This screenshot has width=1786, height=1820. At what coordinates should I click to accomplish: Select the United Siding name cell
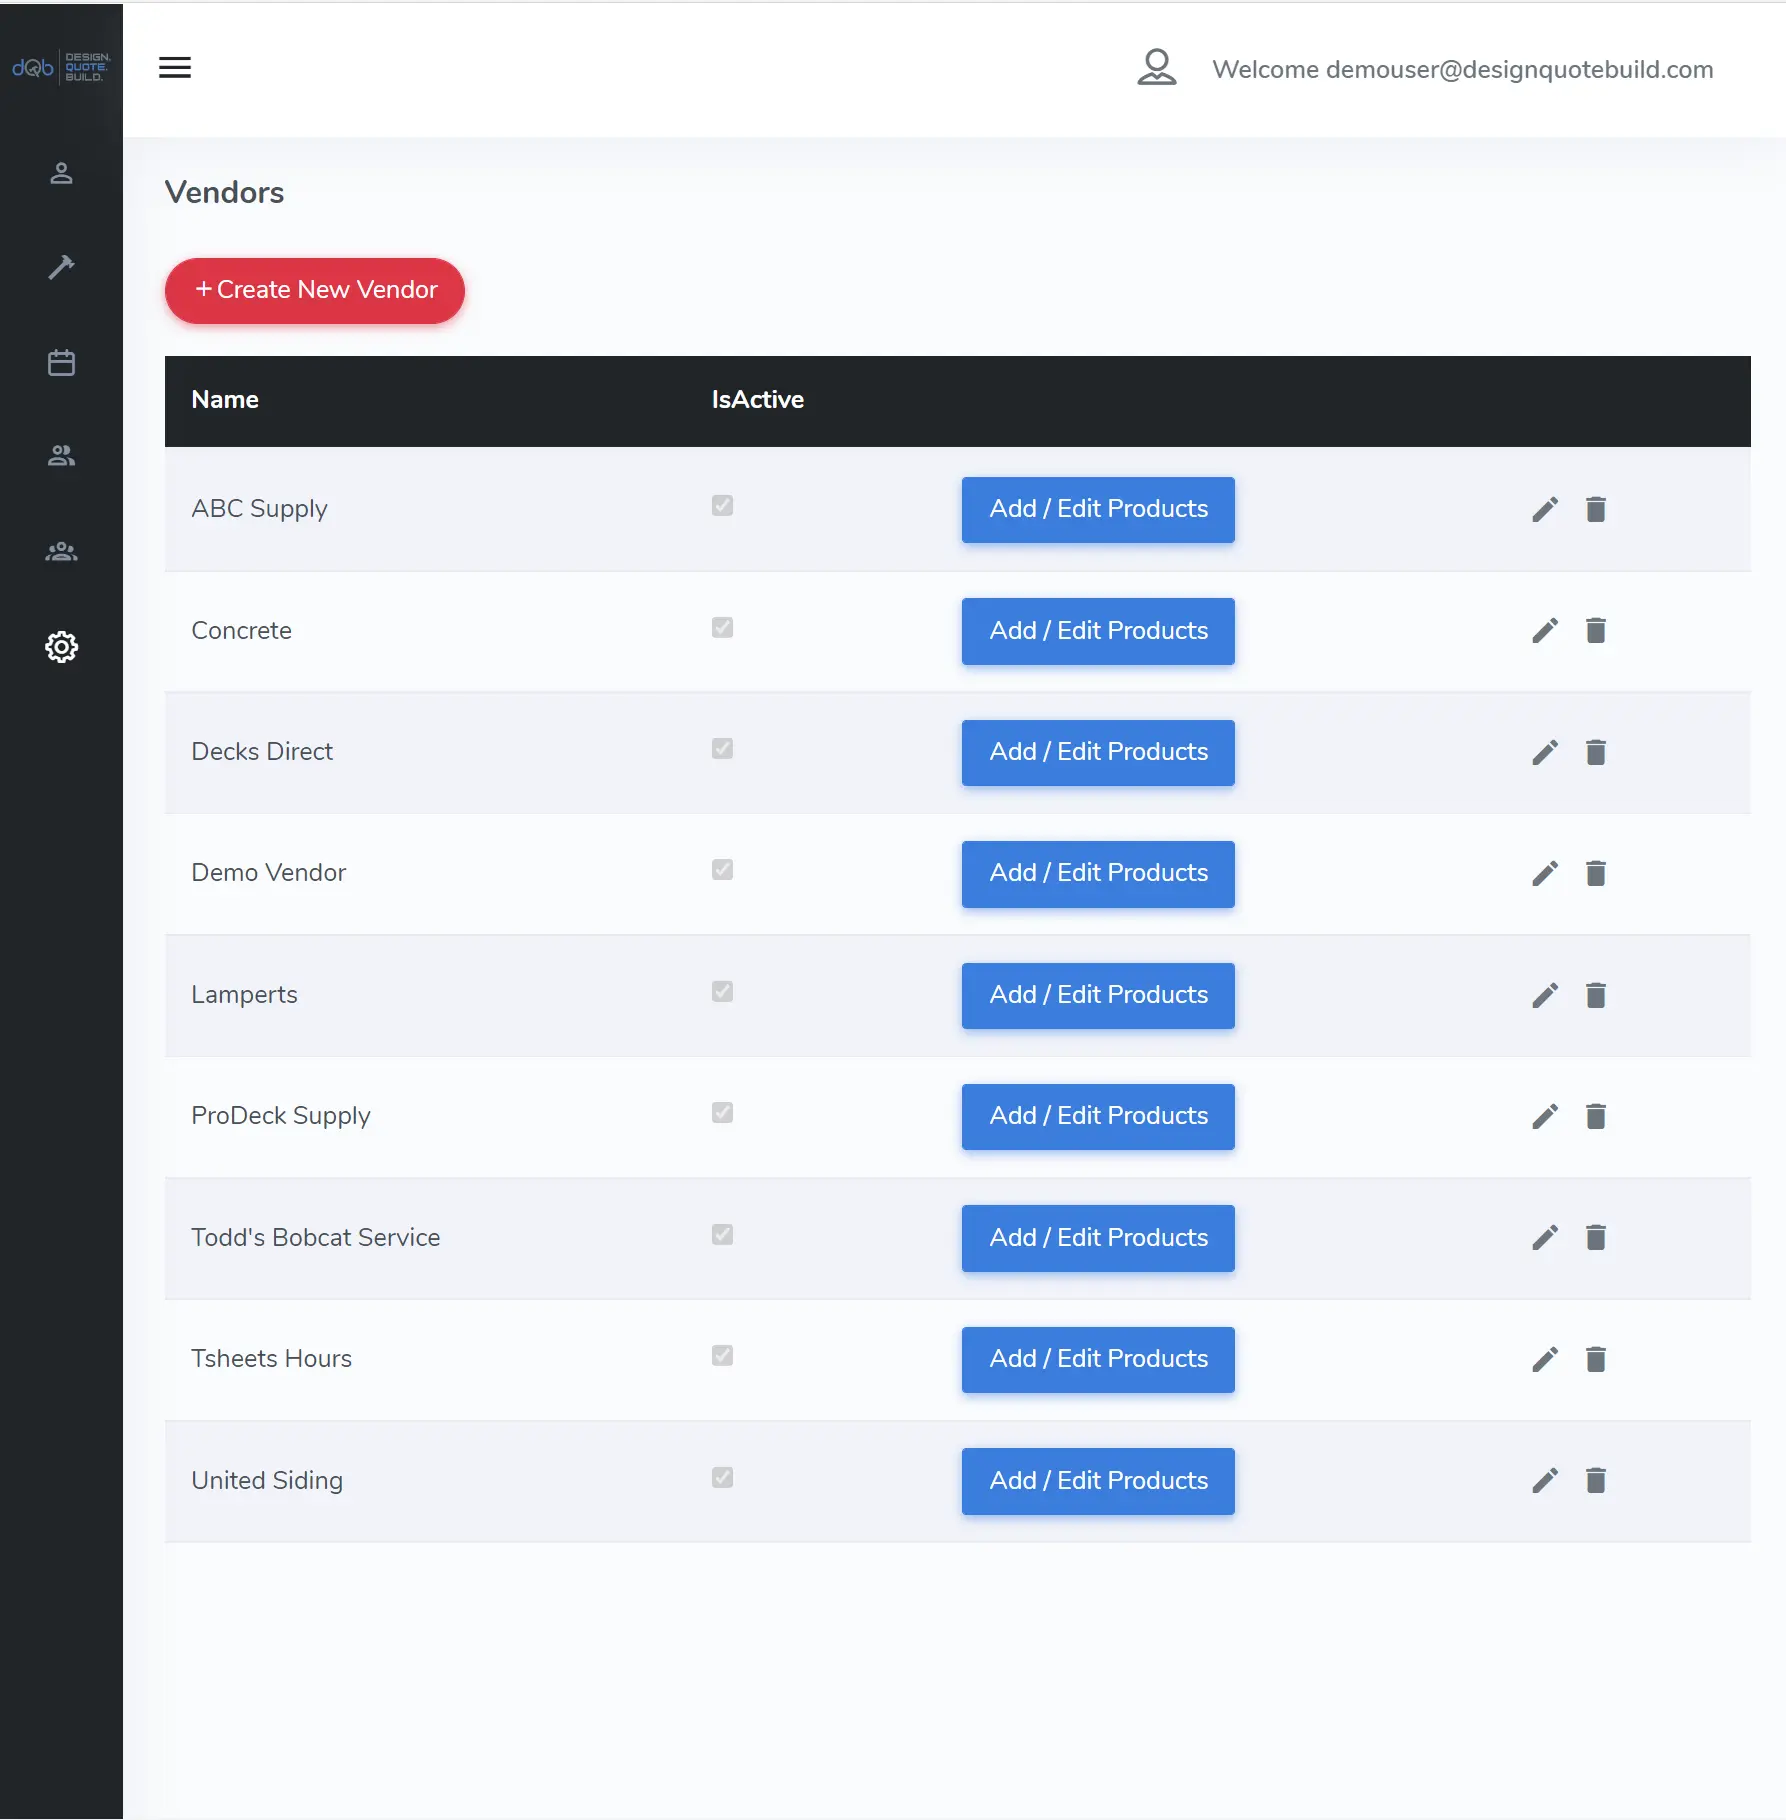[x=266, y=1481]
